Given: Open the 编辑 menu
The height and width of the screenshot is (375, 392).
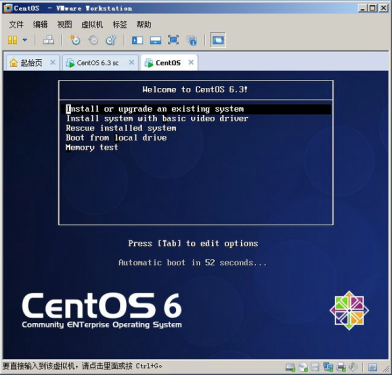Looking at the screenshot, I should (x=40, y=24).
